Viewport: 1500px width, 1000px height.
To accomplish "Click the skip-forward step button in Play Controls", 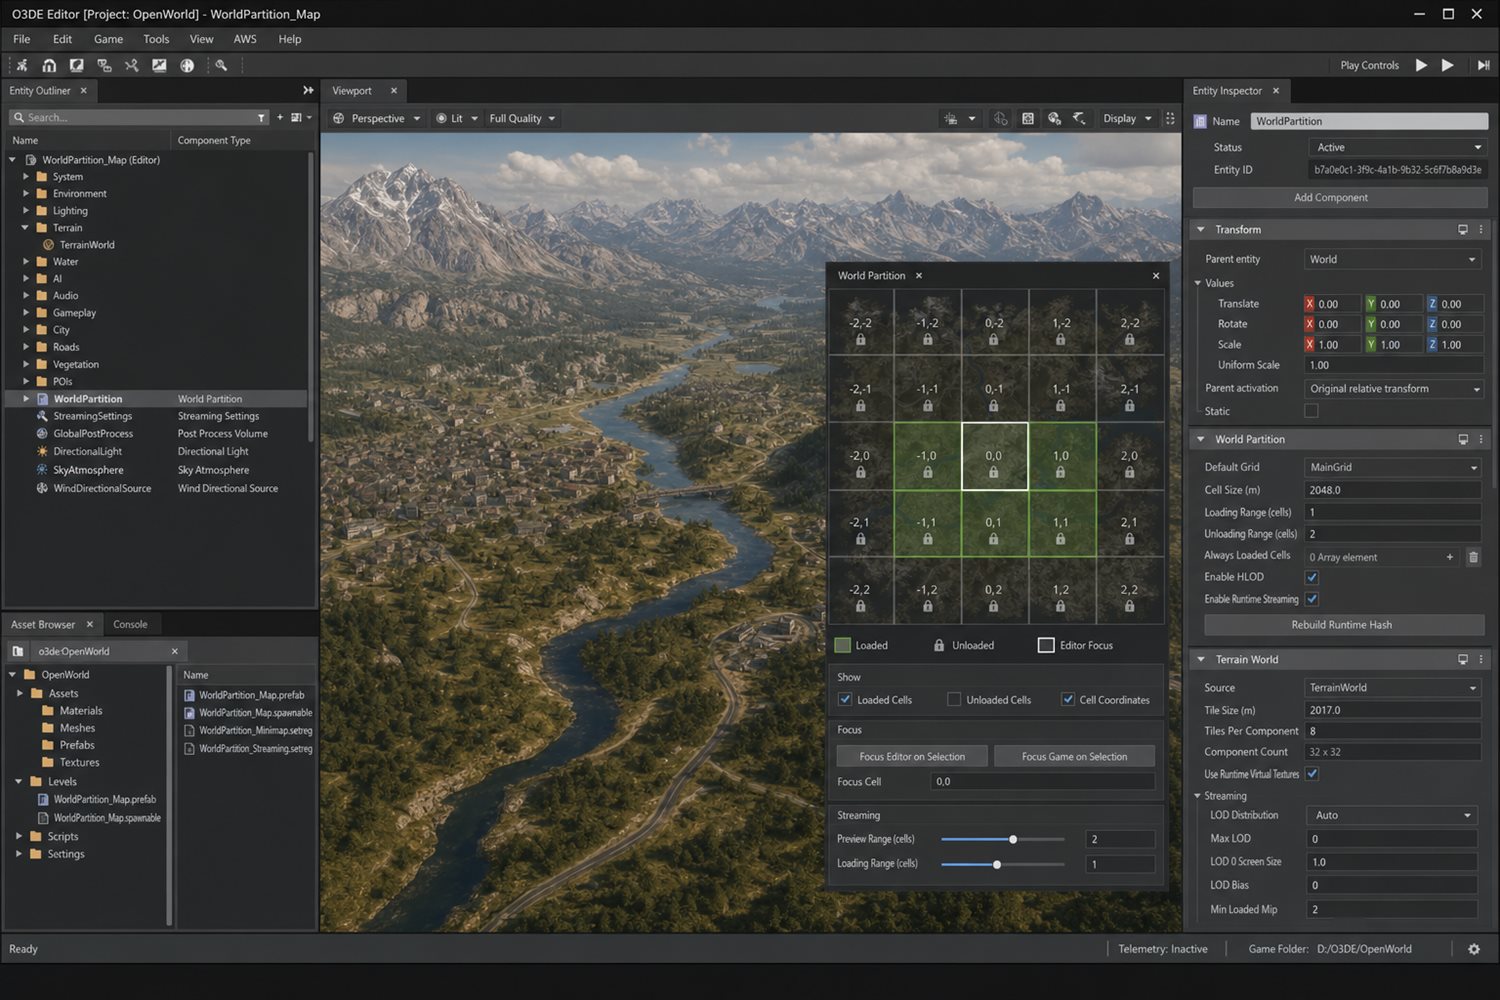I will coord(1483,65).
